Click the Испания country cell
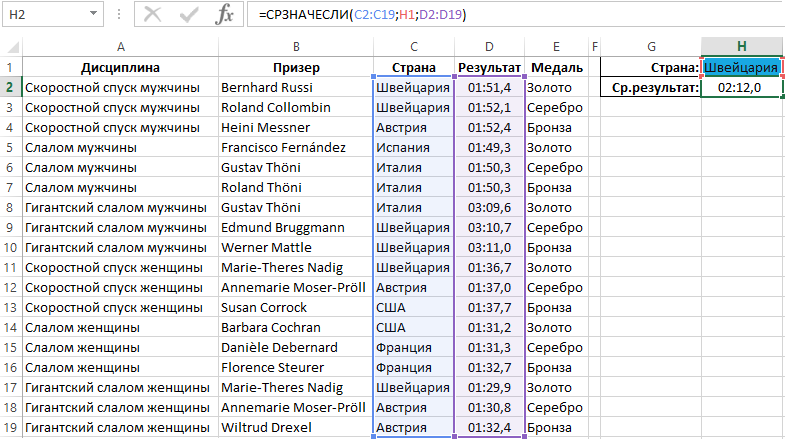Viewport: 785px width, 439px height. (x=413, y=147)
